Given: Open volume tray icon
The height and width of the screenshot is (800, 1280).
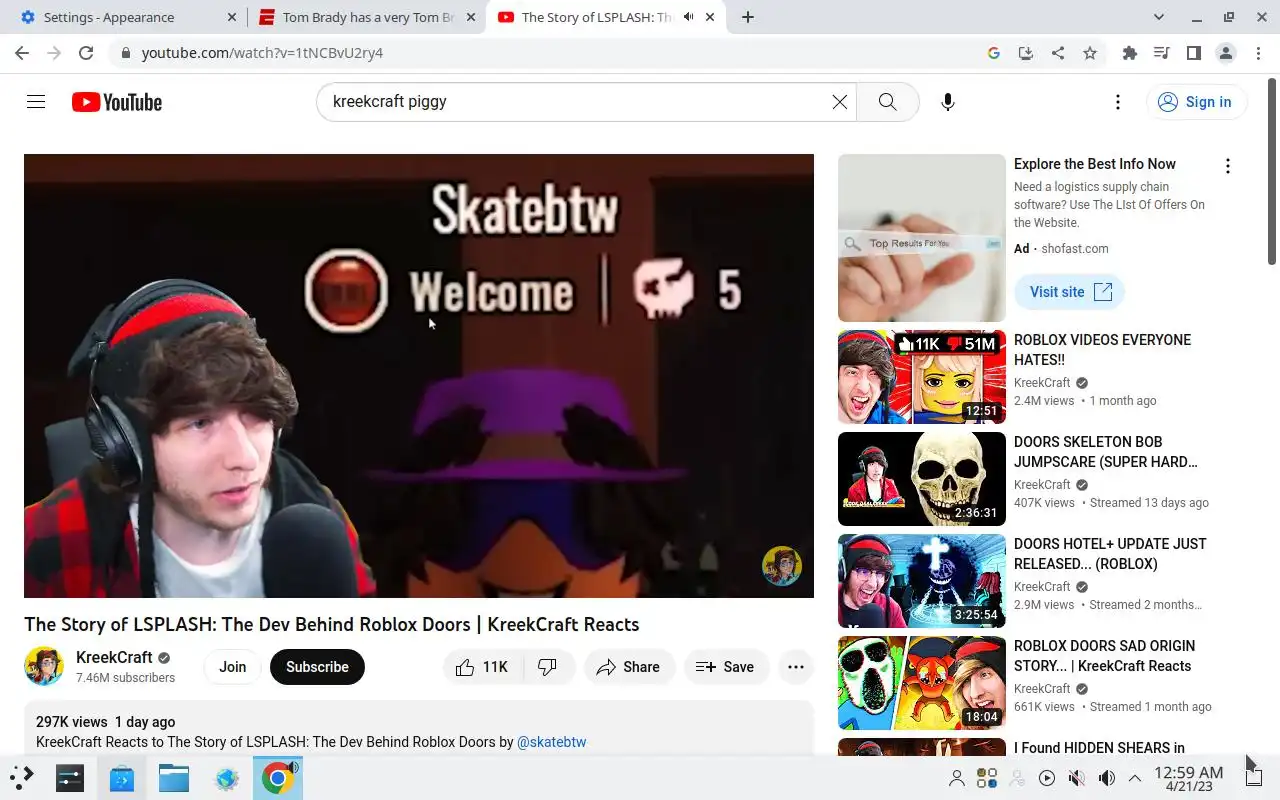Looking at the screenshot, I should 1107,778.
